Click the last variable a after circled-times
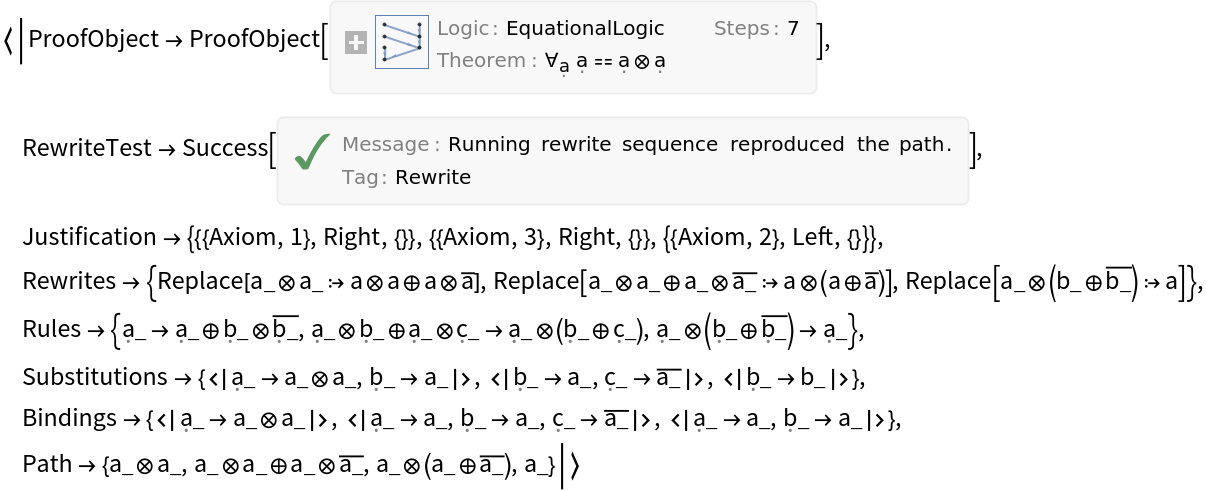Image resolution: width=1206 pixels, height=490 pixels. pyautogui.click(x=660, y=61)
